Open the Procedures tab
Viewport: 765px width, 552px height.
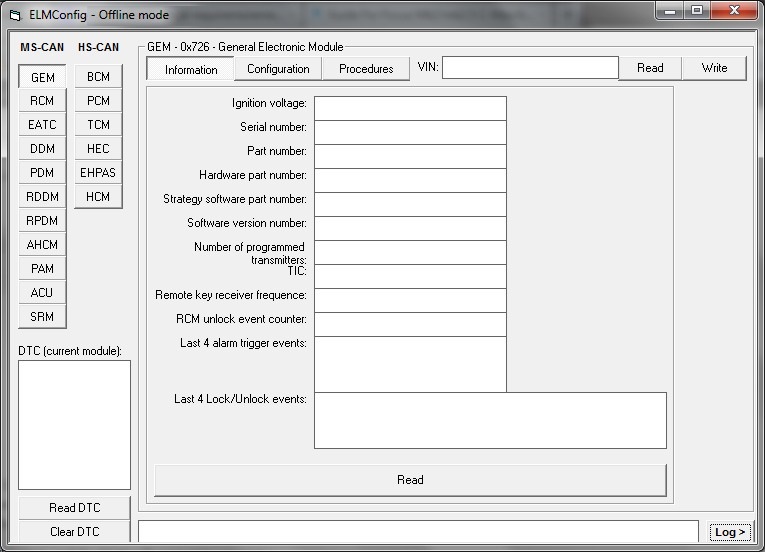pos(366,69)
